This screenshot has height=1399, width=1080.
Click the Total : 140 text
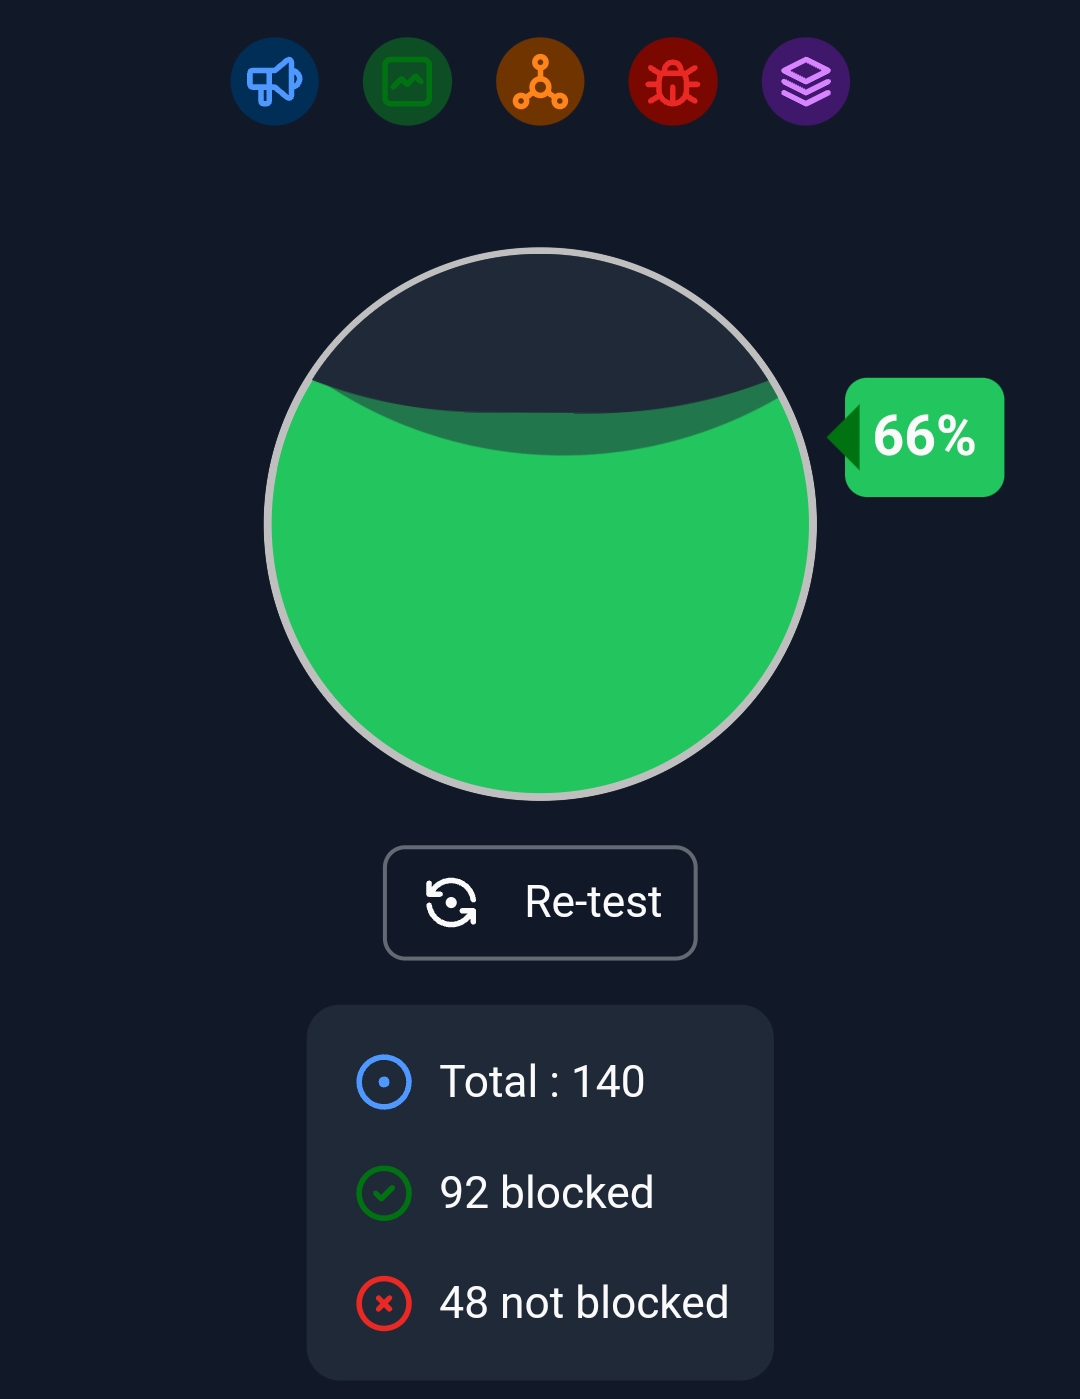tap(542, 1082)
